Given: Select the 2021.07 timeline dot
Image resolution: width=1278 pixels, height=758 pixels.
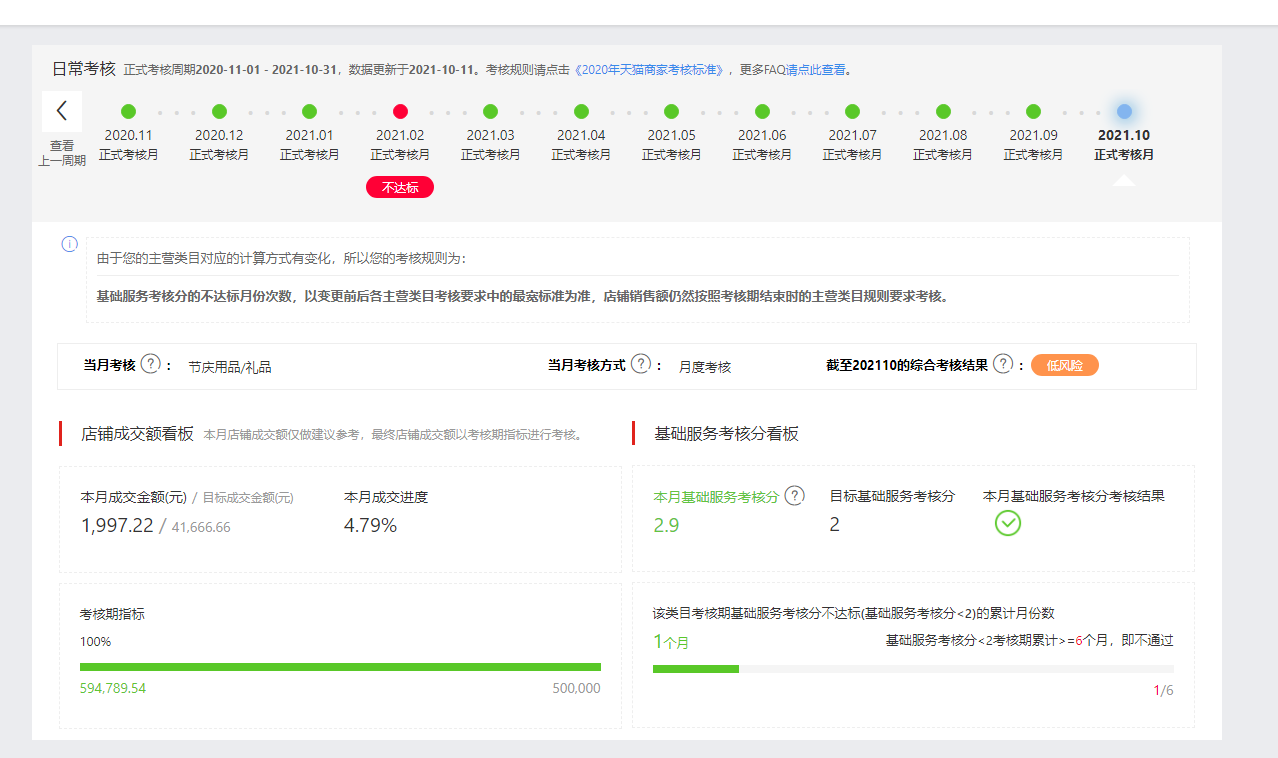Looking at the screenshot, I should coord(852,111).
